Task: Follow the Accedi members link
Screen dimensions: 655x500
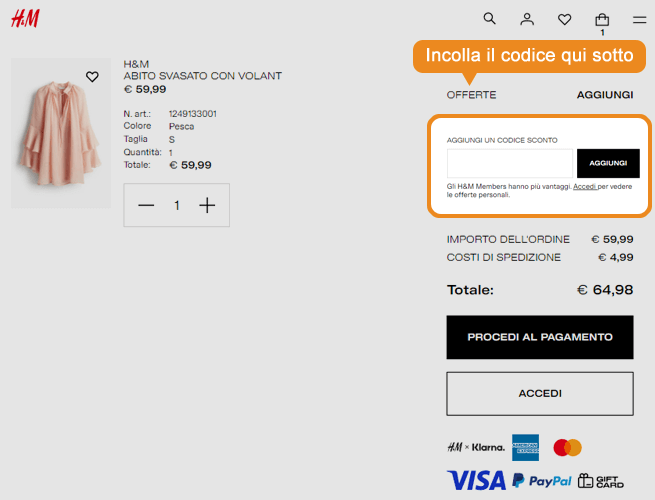Action: click(x=584, y=187)
